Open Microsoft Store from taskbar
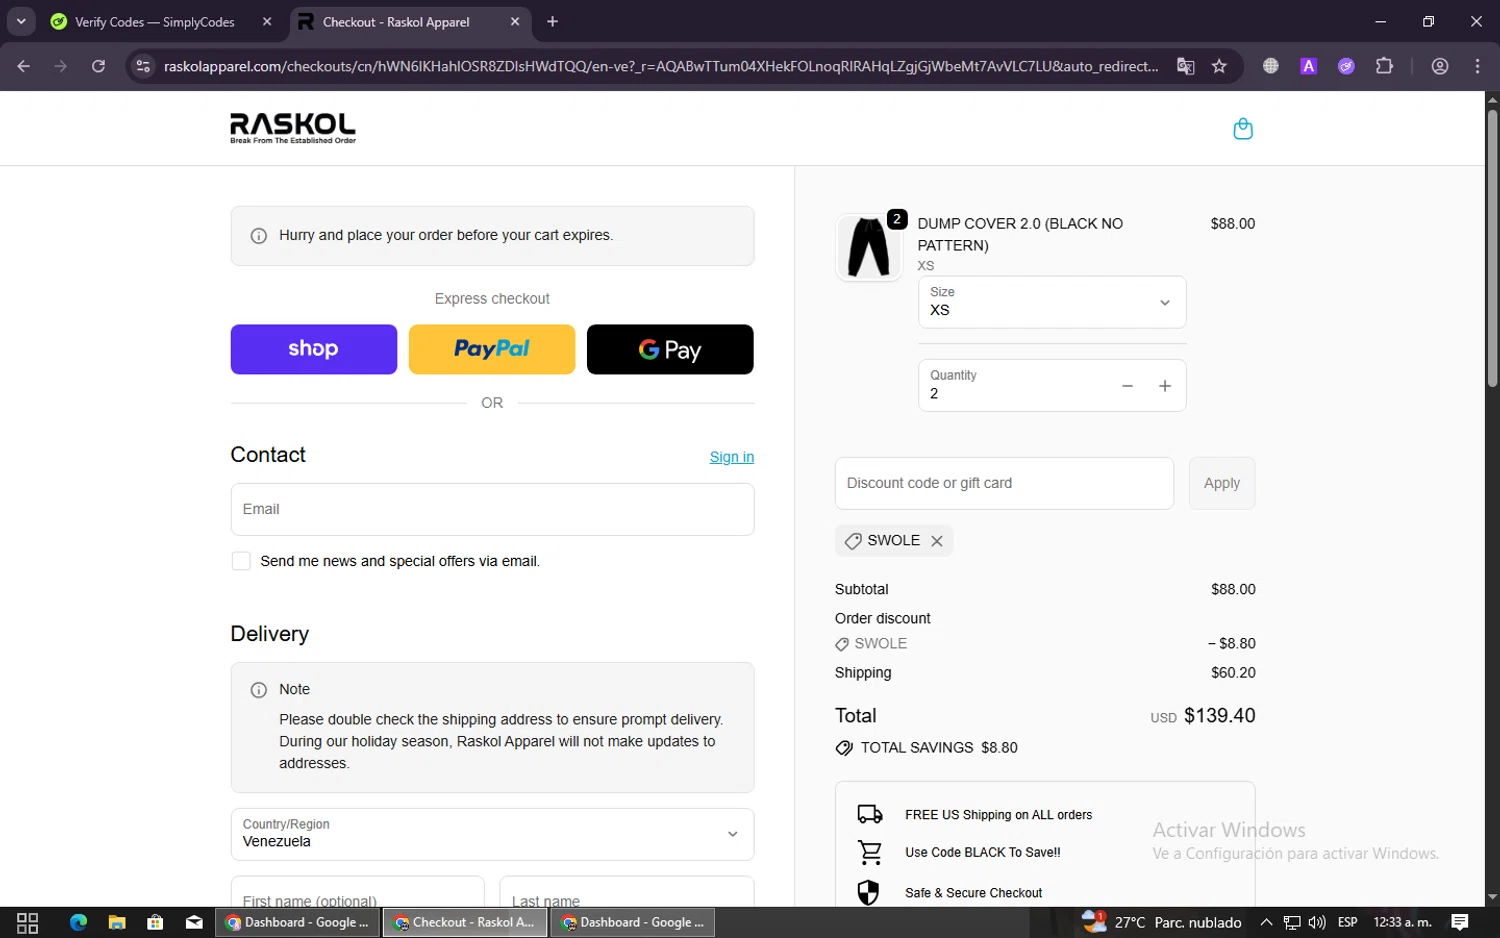 point(155,922)
